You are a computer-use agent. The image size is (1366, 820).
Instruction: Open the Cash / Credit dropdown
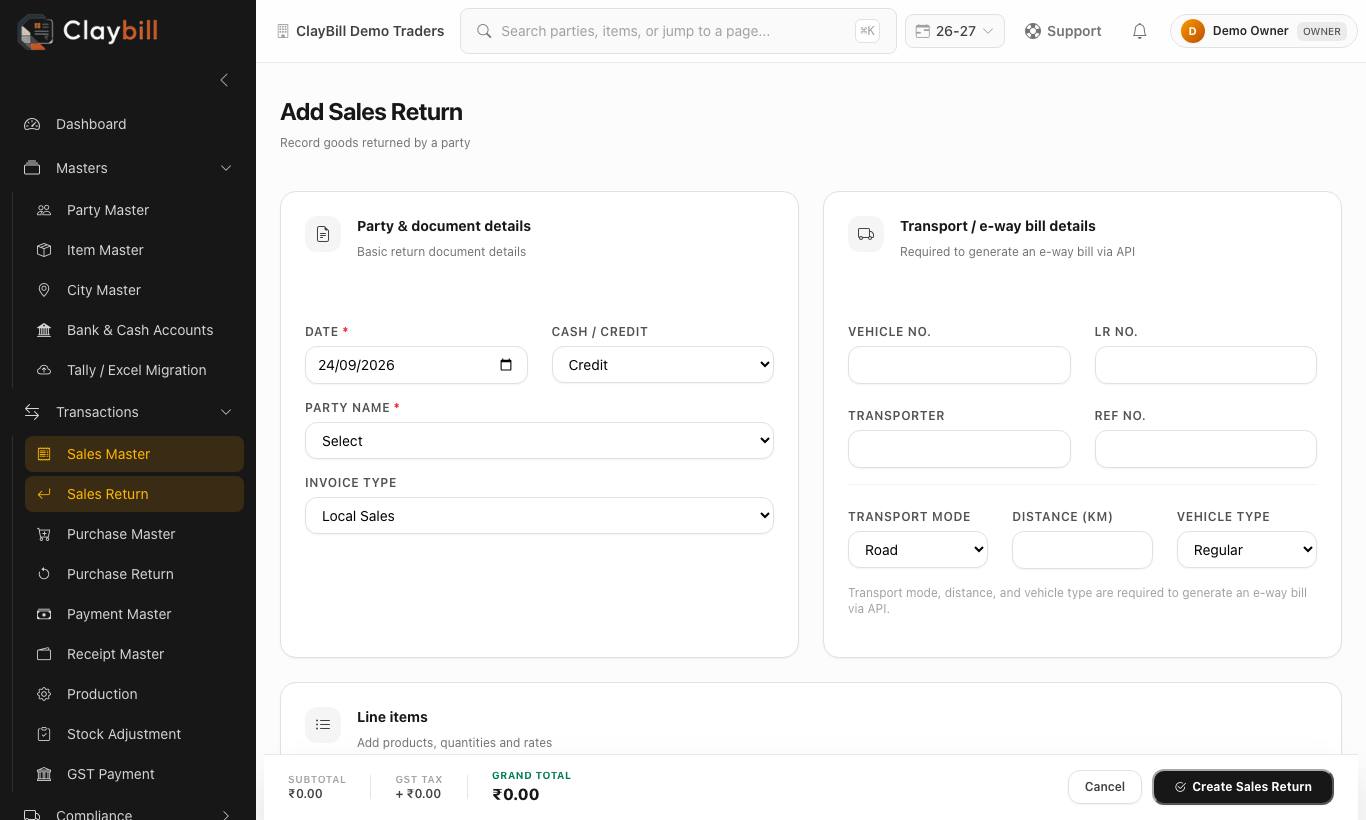coord(663,365)
